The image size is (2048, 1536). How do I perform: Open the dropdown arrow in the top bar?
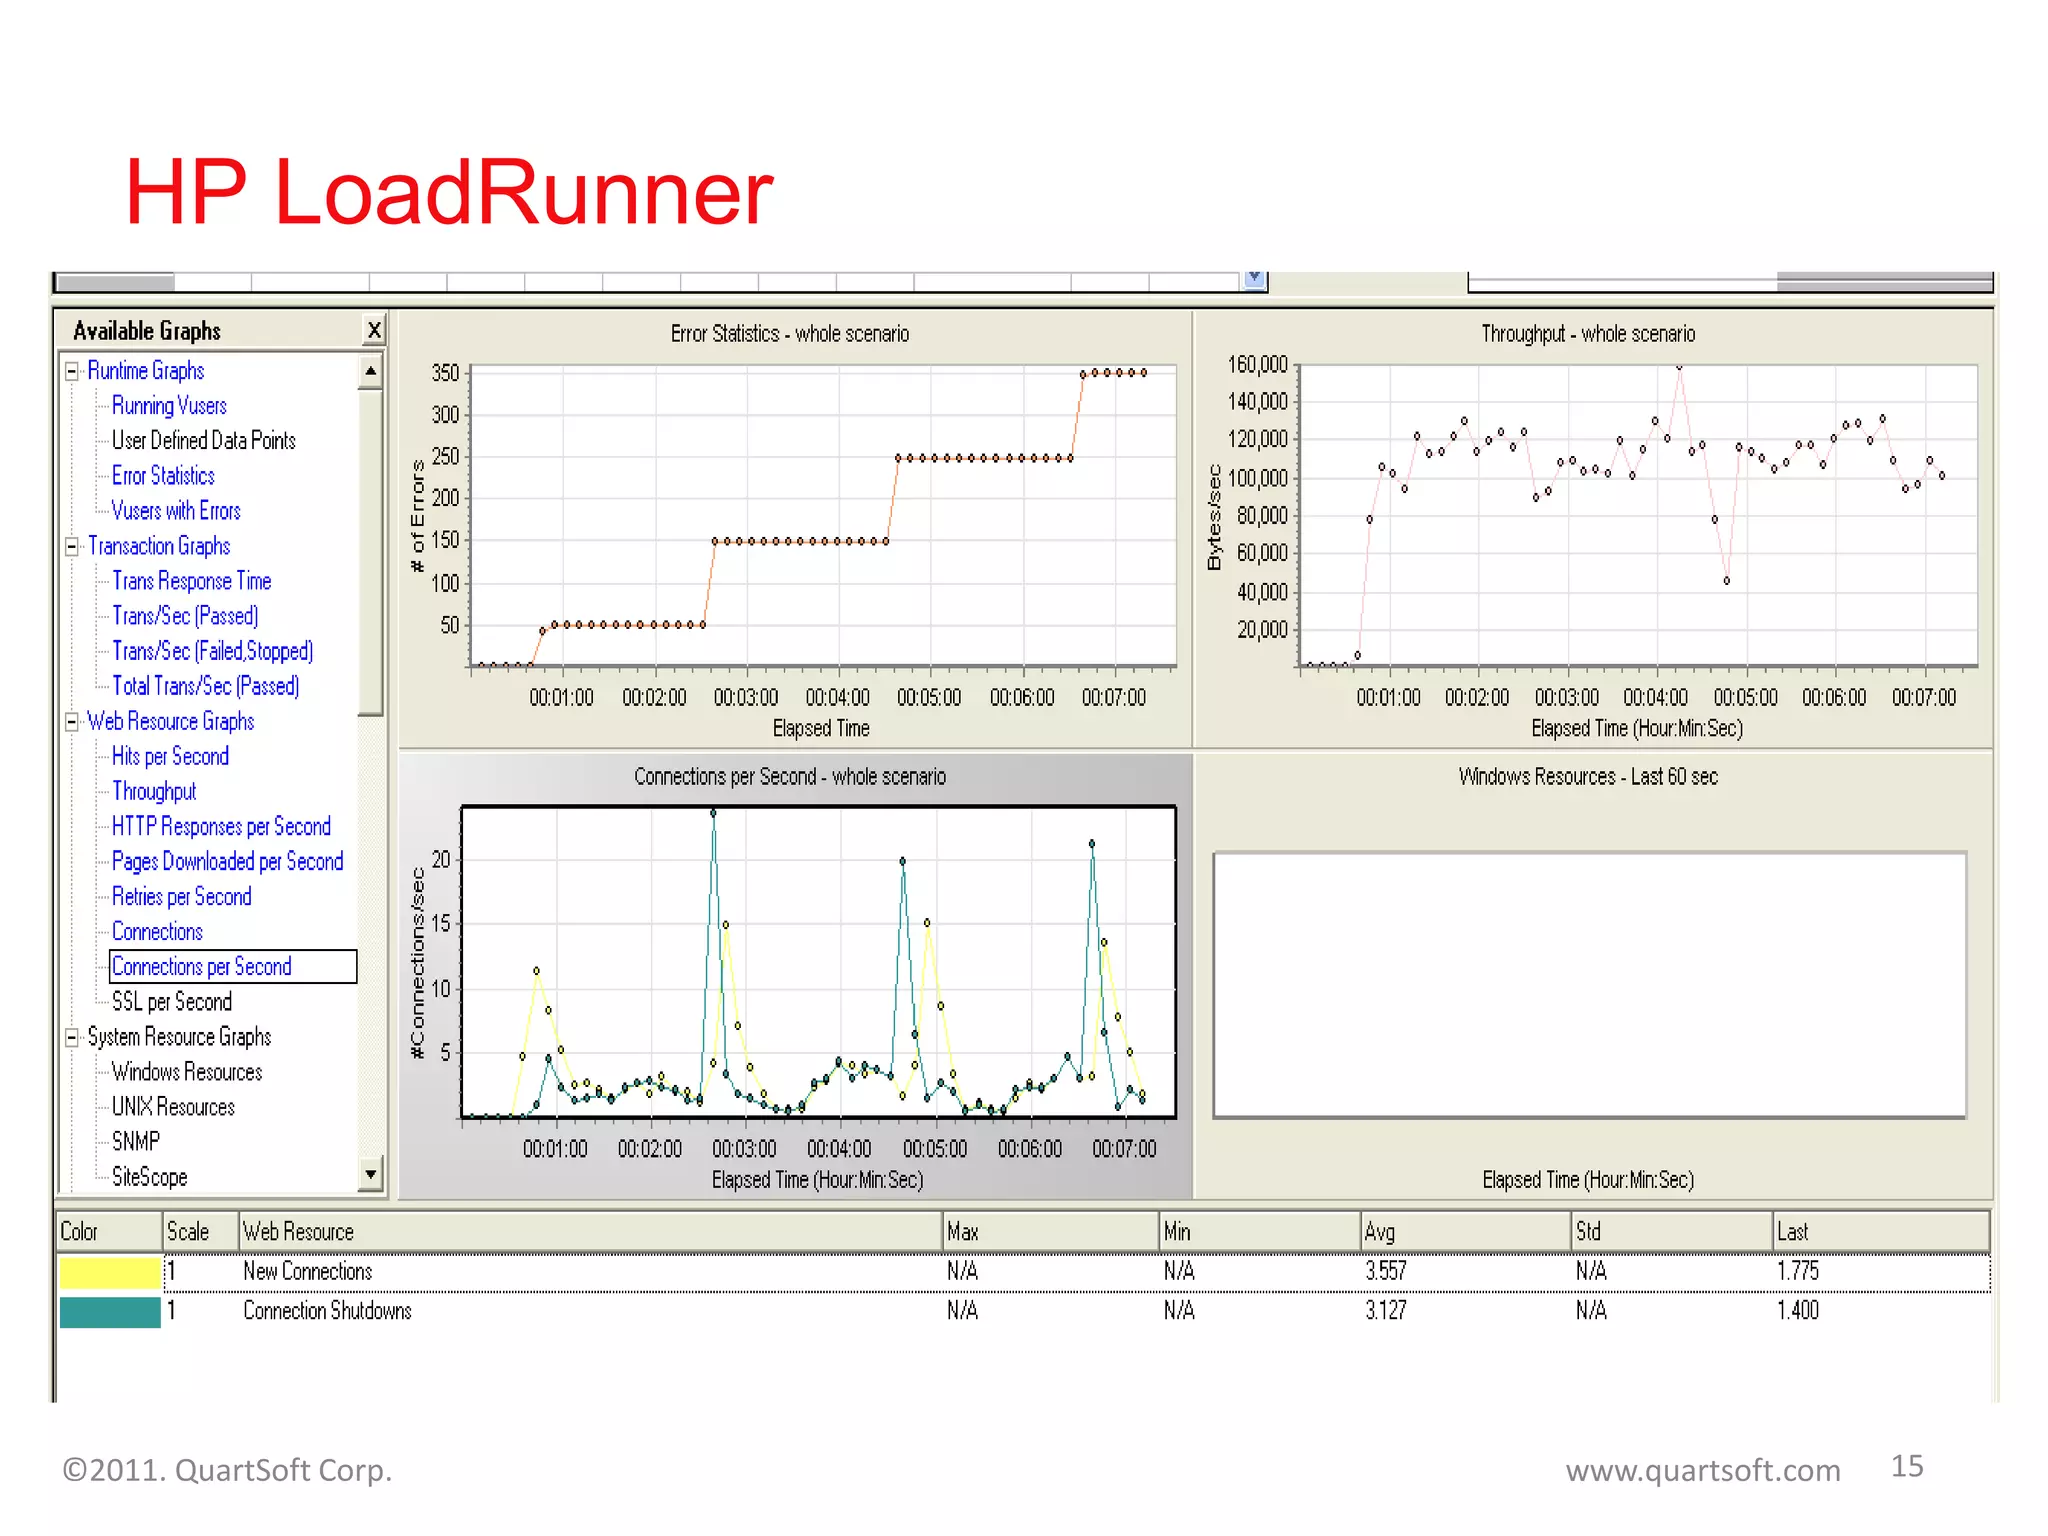pos(1255,280)
